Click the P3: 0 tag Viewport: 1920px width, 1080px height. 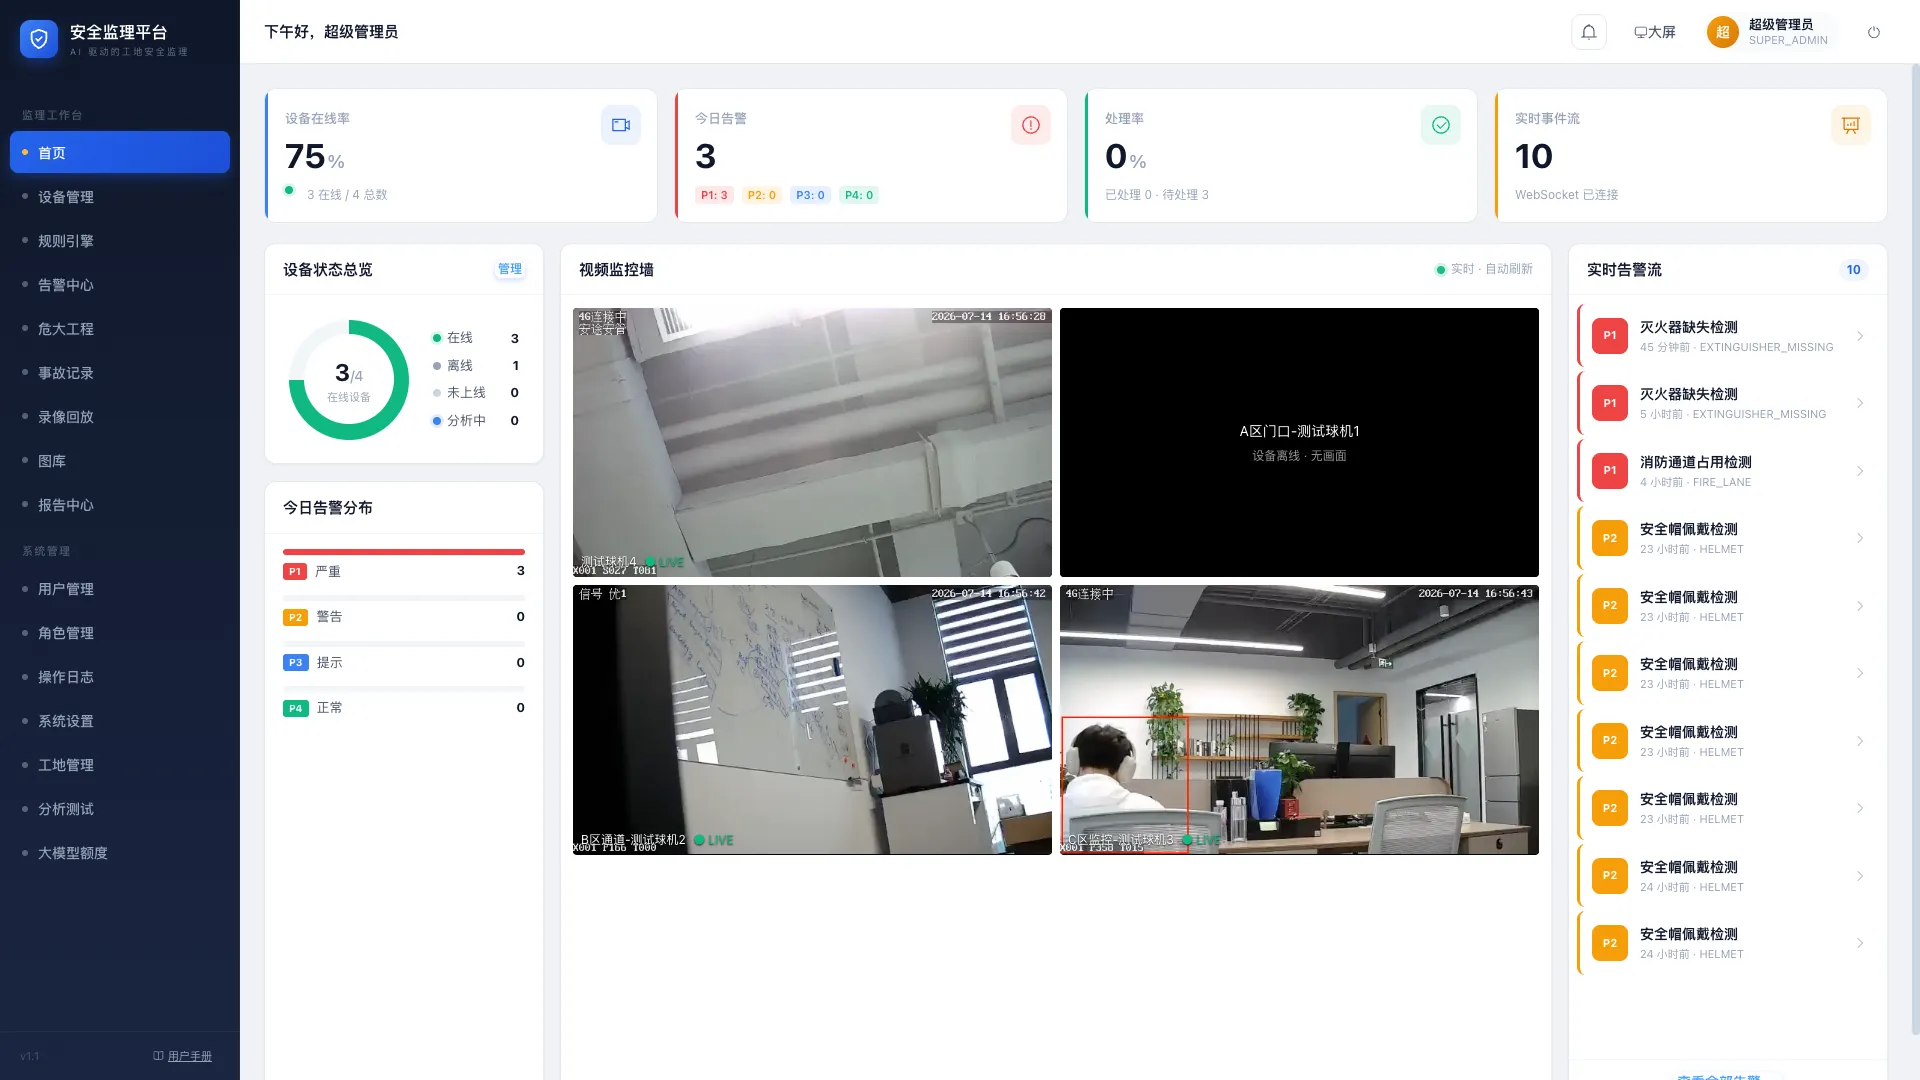pos(810,195)
